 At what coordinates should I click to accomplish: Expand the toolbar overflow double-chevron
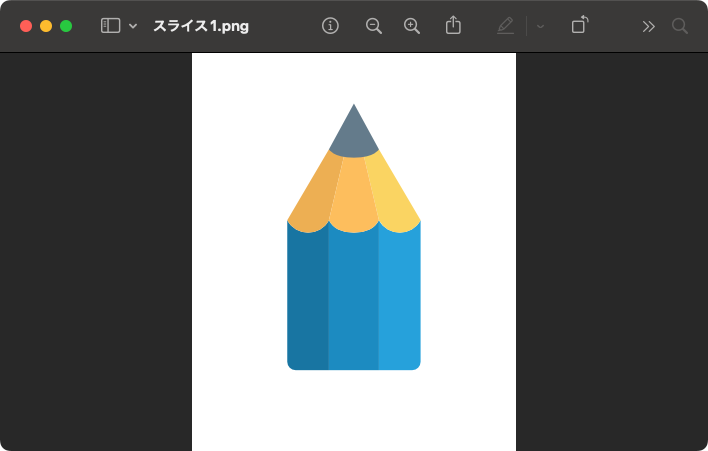point(648,26)
